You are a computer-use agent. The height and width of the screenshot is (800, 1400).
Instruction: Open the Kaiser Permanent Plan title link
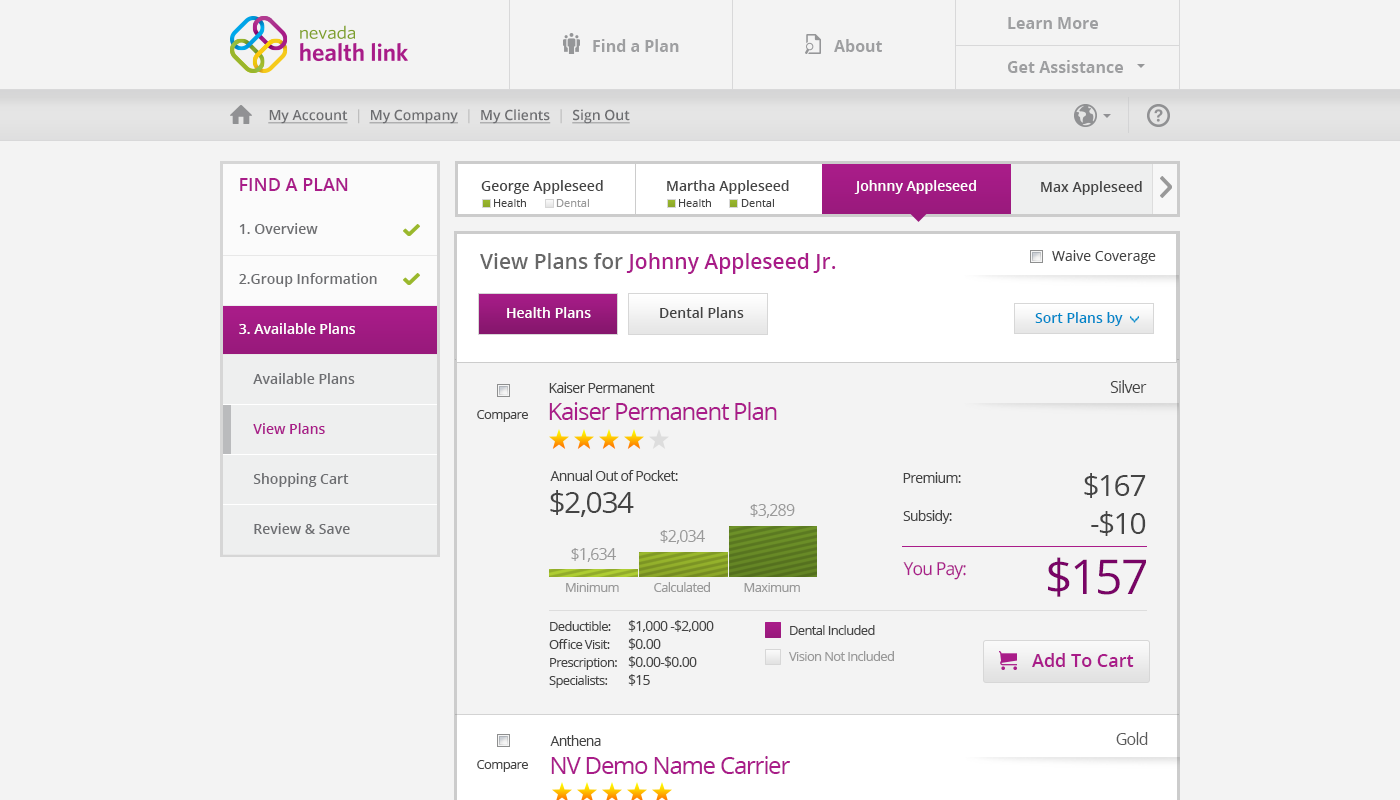663,412
